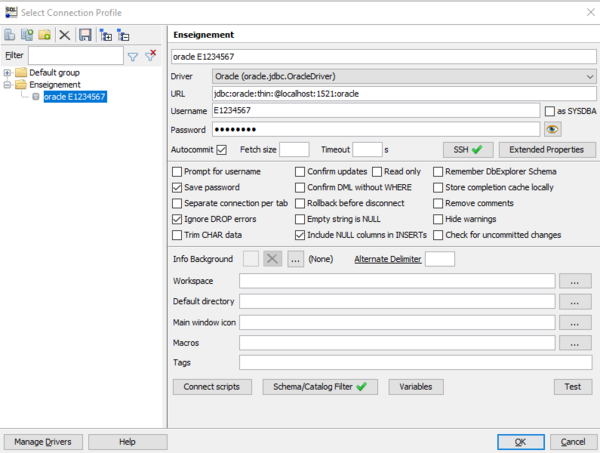Enable Read only checkbox

pyautogui.click(x=377, y=172)
